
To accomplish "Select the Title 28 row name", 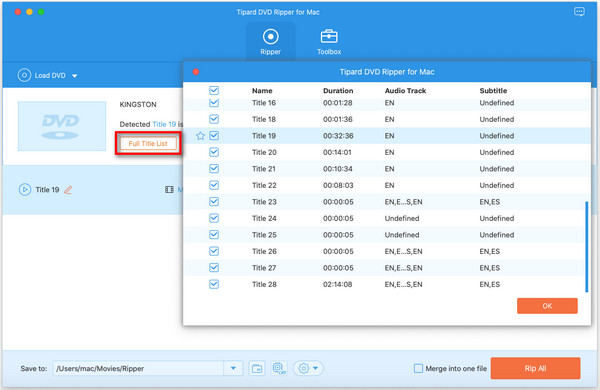I will 264,284.
